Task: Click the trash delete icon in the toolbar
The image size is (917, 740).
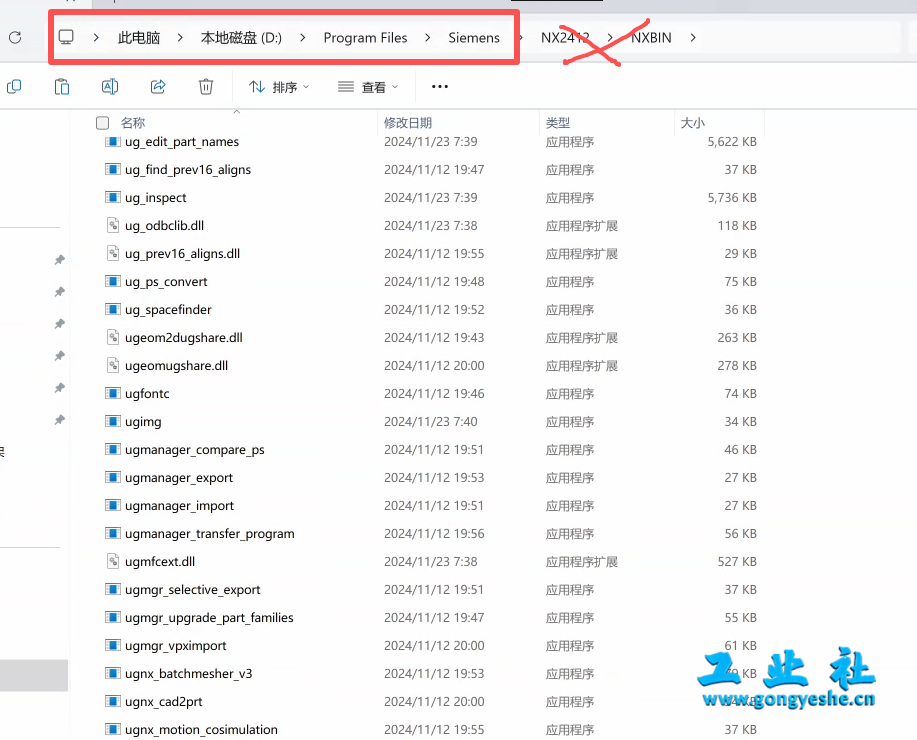Action: pyautogui.click(x=206, y=87)
